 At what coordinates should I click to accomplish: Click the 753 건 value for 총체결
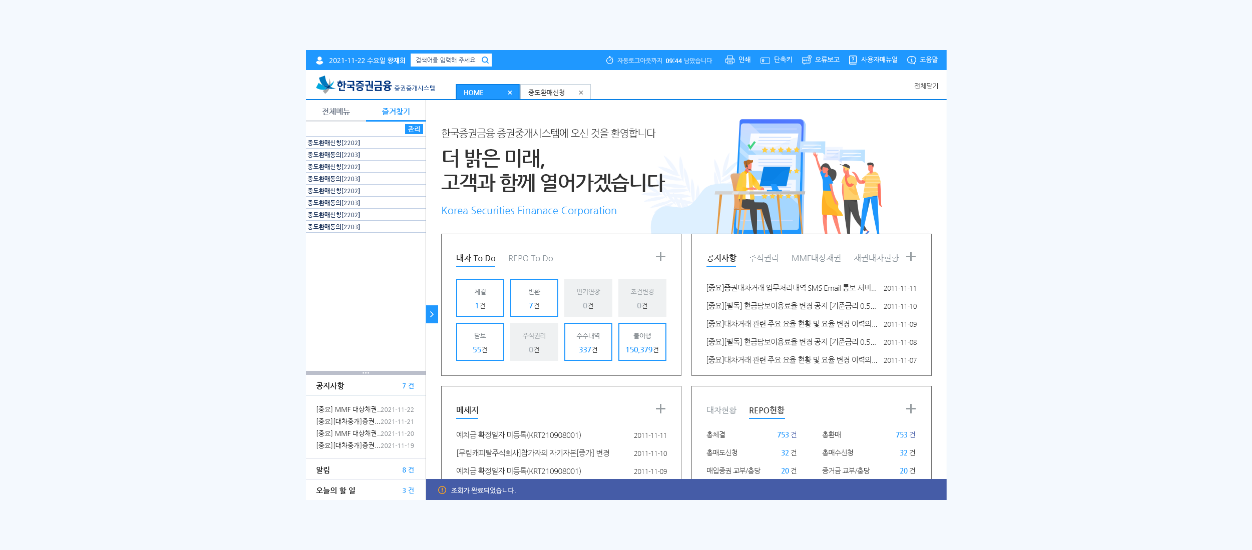(786, 435)
